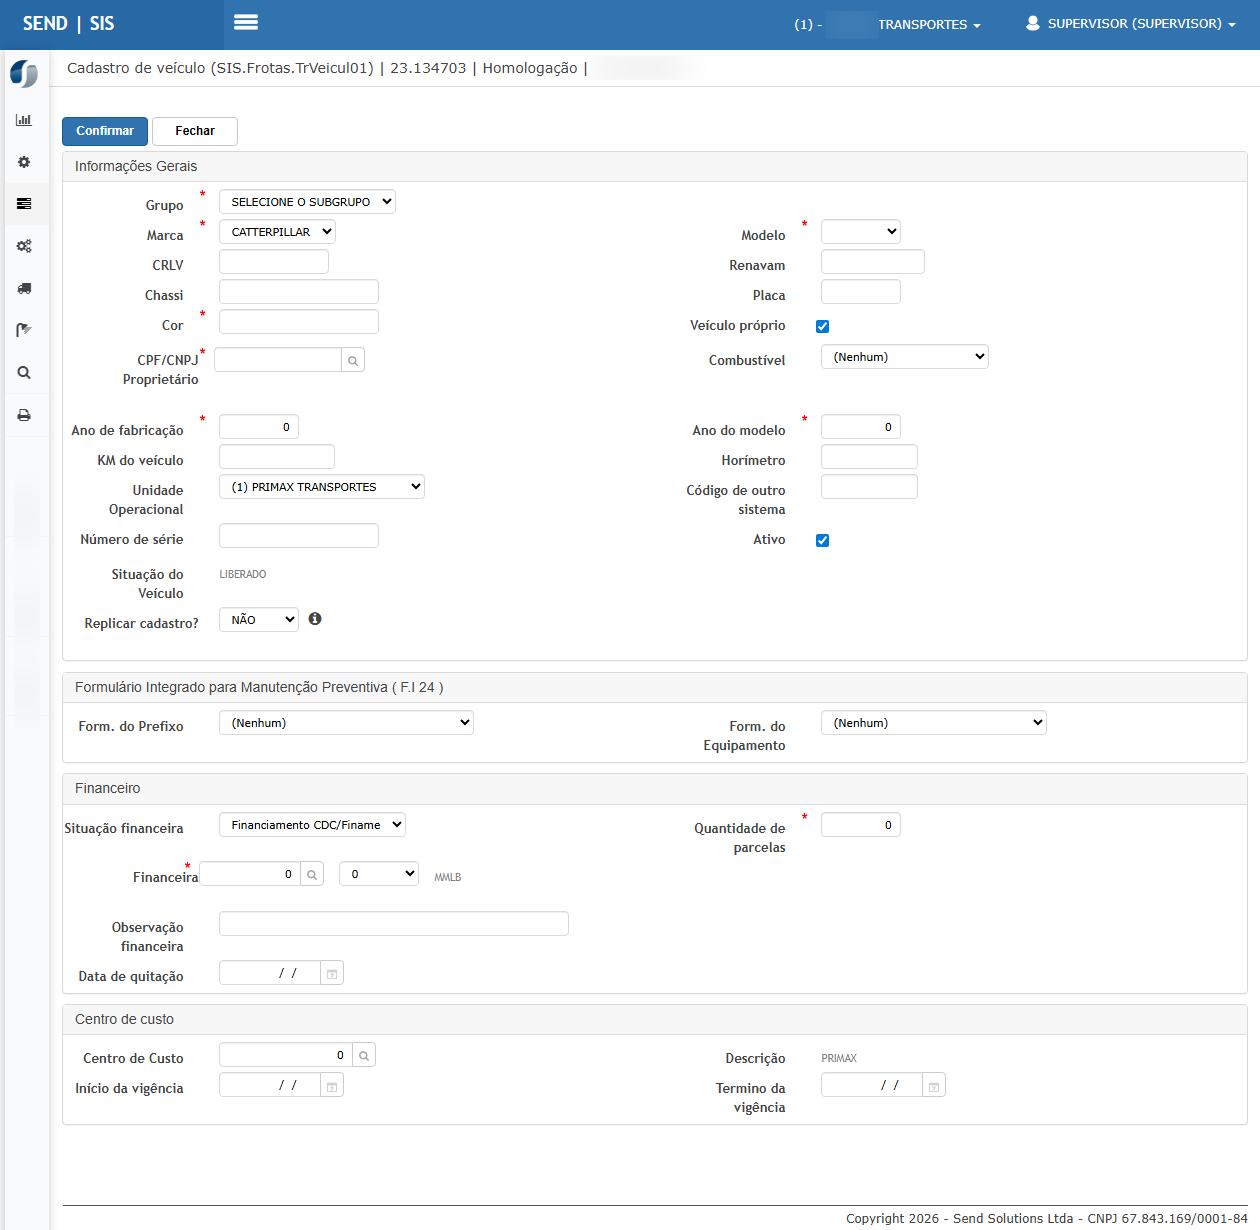Open the SUPERVISOR user menu

pos(1133,24)
